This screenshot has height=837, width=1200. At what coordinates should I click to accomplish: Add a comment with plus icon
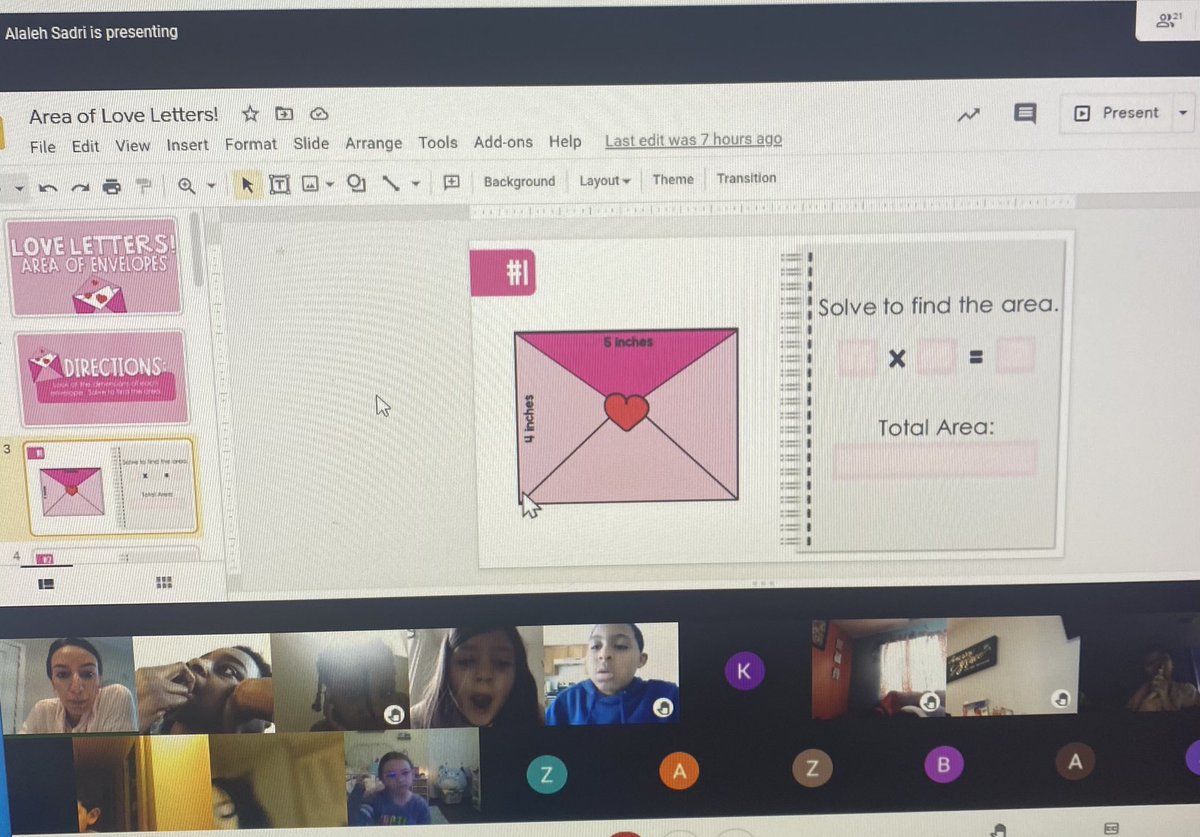[451, 182]
